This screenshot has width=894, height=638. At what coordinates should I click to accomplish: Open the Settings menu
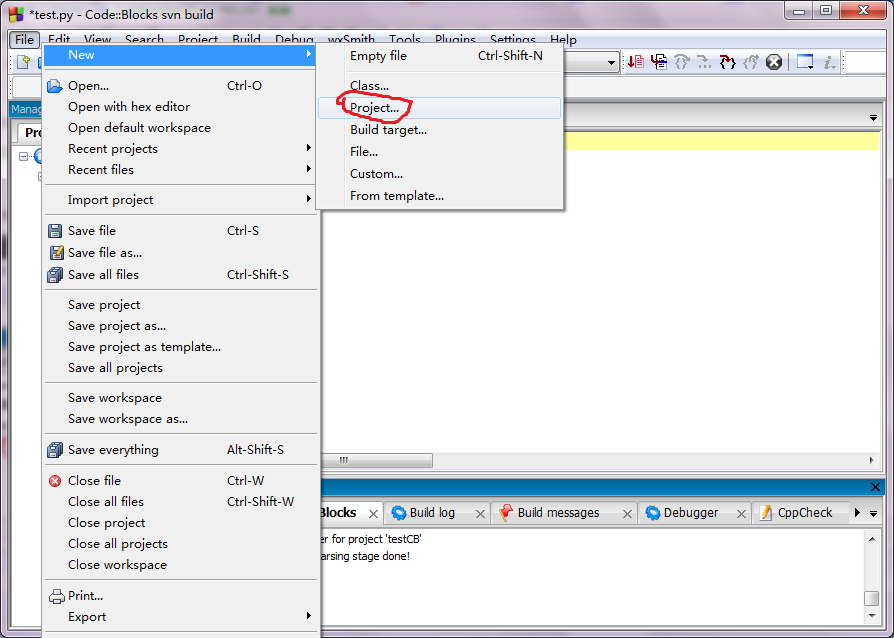coord(513,39)
